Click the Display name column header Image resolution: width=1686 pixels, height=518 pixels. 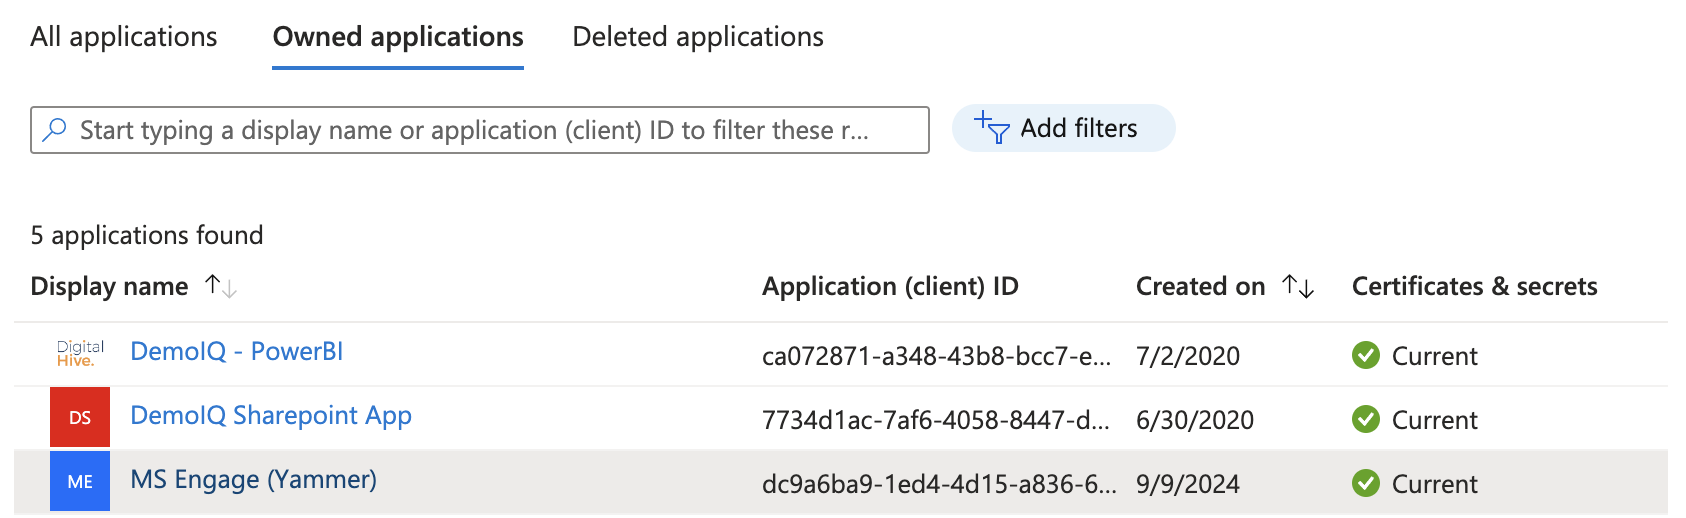(109, 286)
